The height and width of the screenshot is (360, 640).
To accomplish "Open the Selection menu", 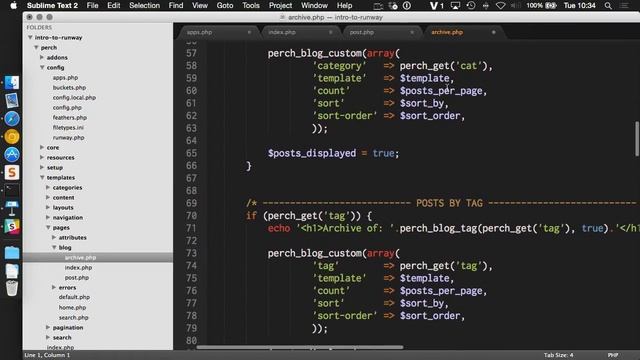I will [144, 5].
